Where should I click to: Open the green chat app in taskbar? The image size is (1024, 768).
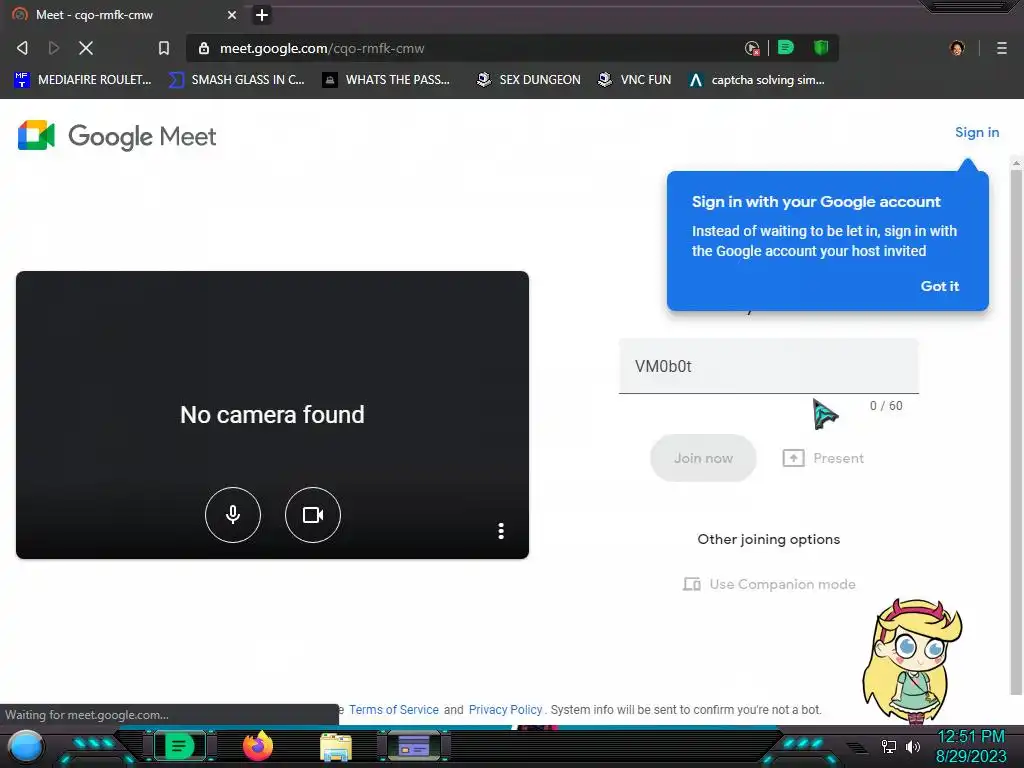point(179,746)
